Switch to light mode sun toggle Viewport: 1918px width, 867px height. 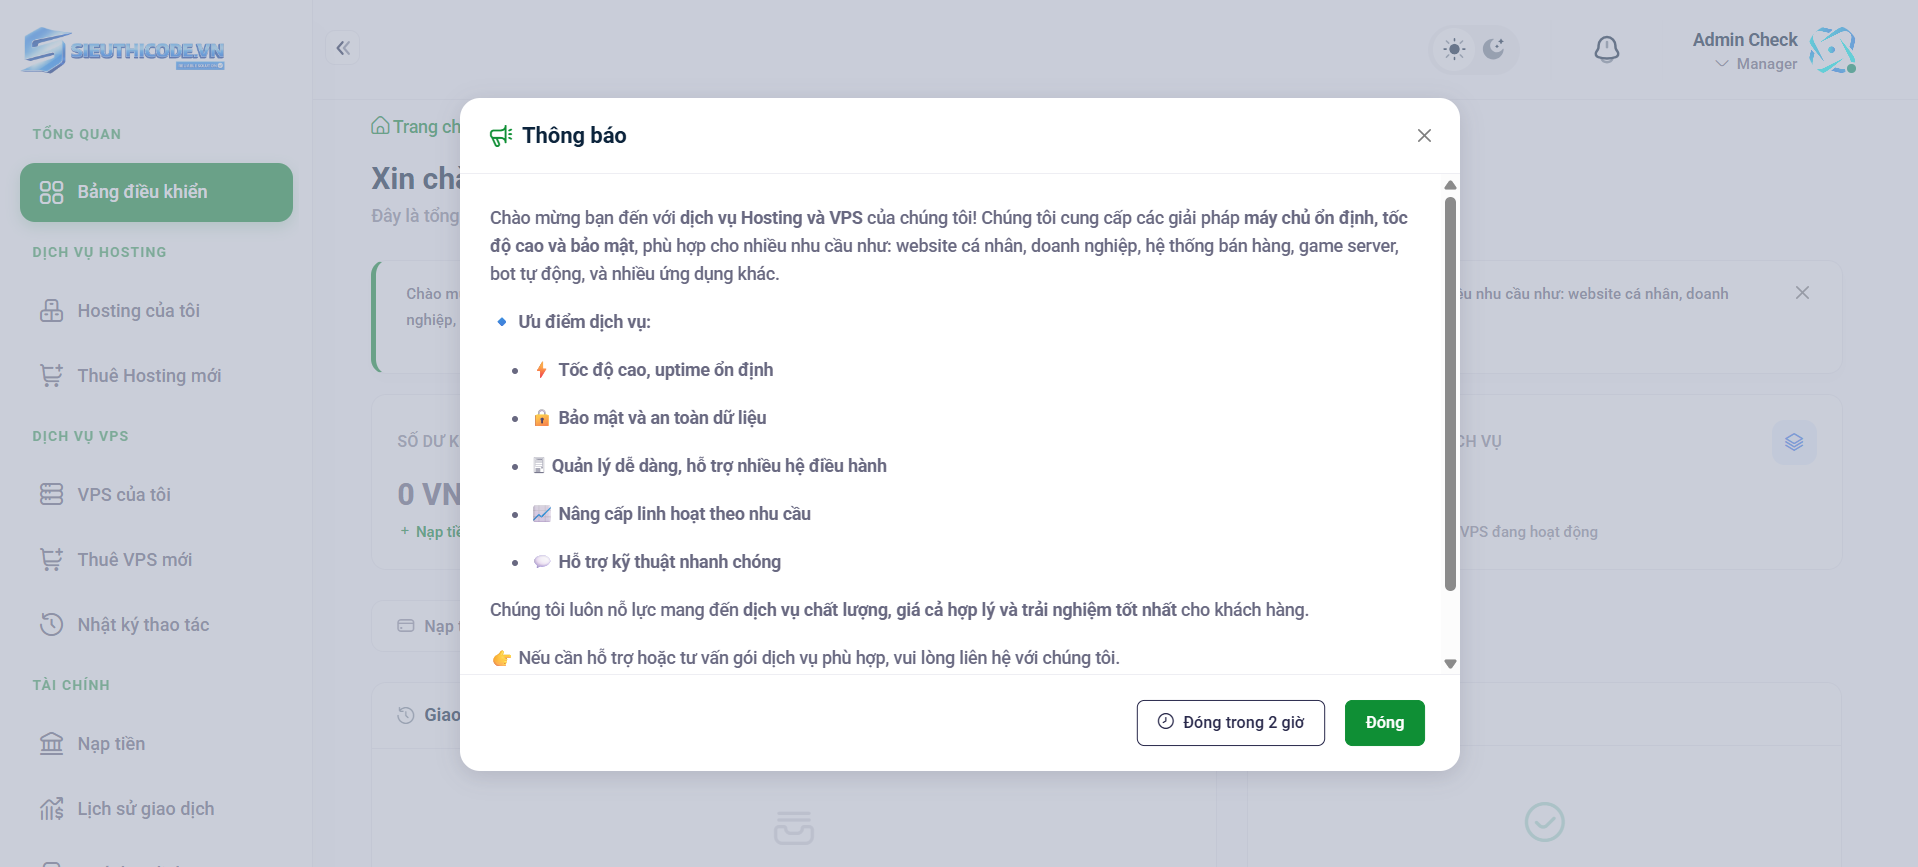[1455, 49]
